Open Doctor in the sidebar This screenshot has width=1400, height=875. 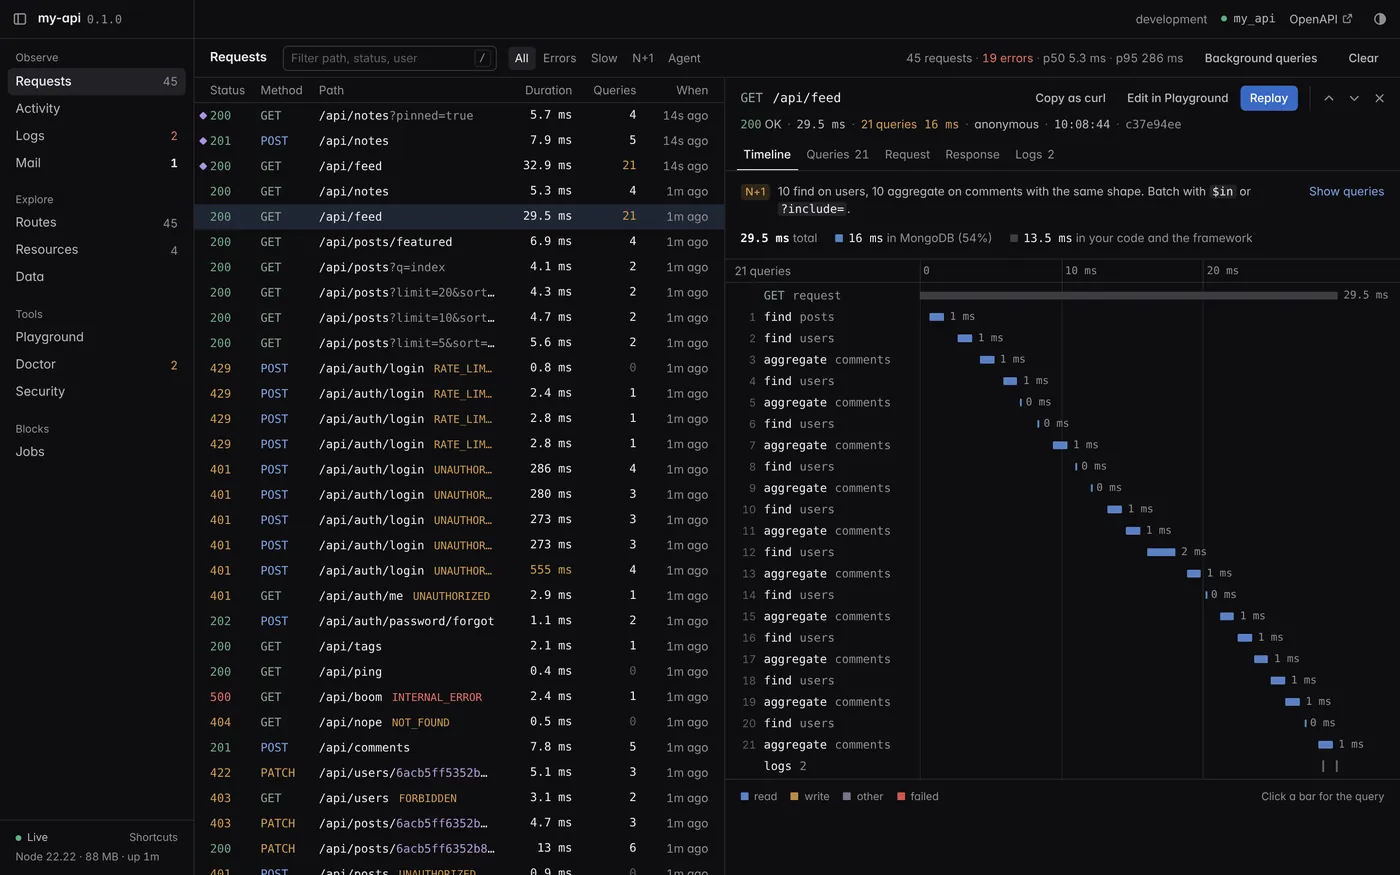click(x=97, y=364)
